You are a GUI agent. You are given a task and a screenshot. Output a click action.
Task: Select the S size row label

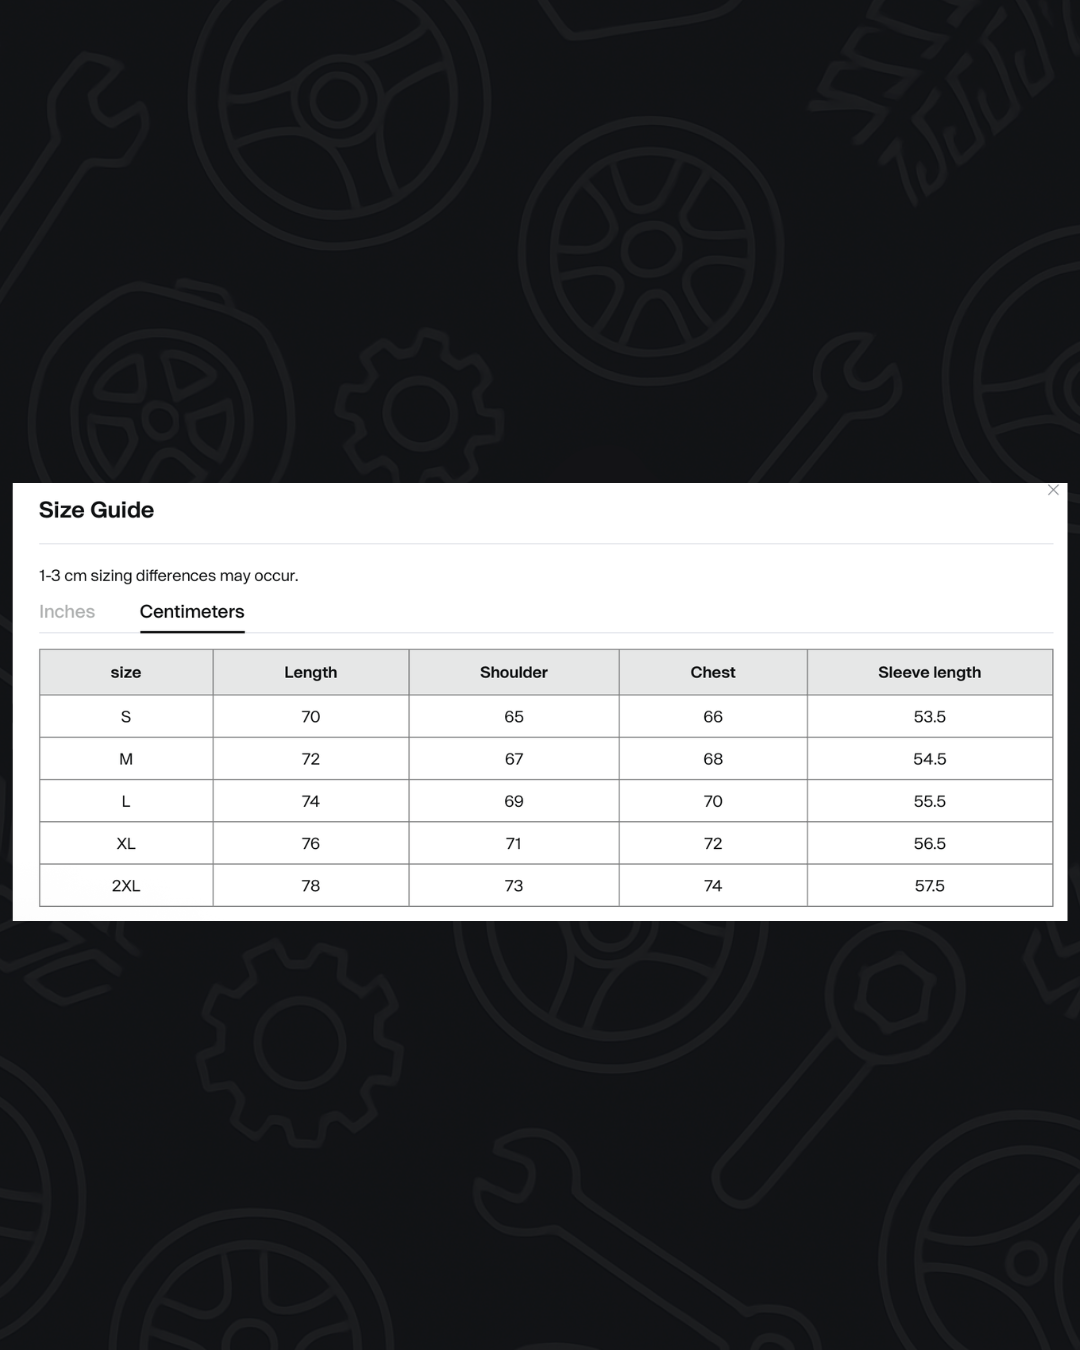(x=126, y=717)
